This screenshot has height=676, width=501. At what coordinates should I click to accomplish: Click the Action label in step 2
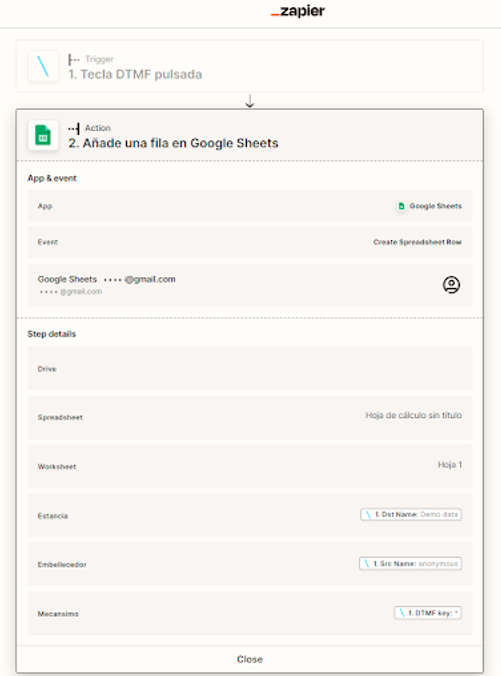tap(98, 128)
